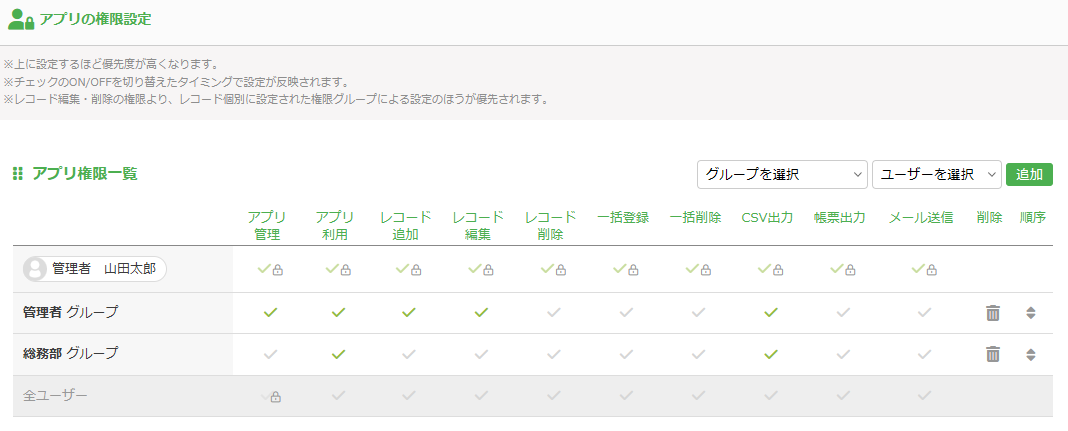Click the 帳票出力 column header
This screenshot has height=431, width=1068.
840,218
